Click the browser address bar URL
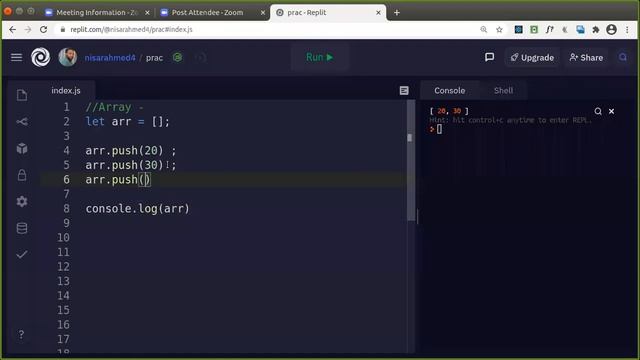Image resolution: width=640 pixels, height=360 pixels. pyautogui.click(x=131, y=29)
